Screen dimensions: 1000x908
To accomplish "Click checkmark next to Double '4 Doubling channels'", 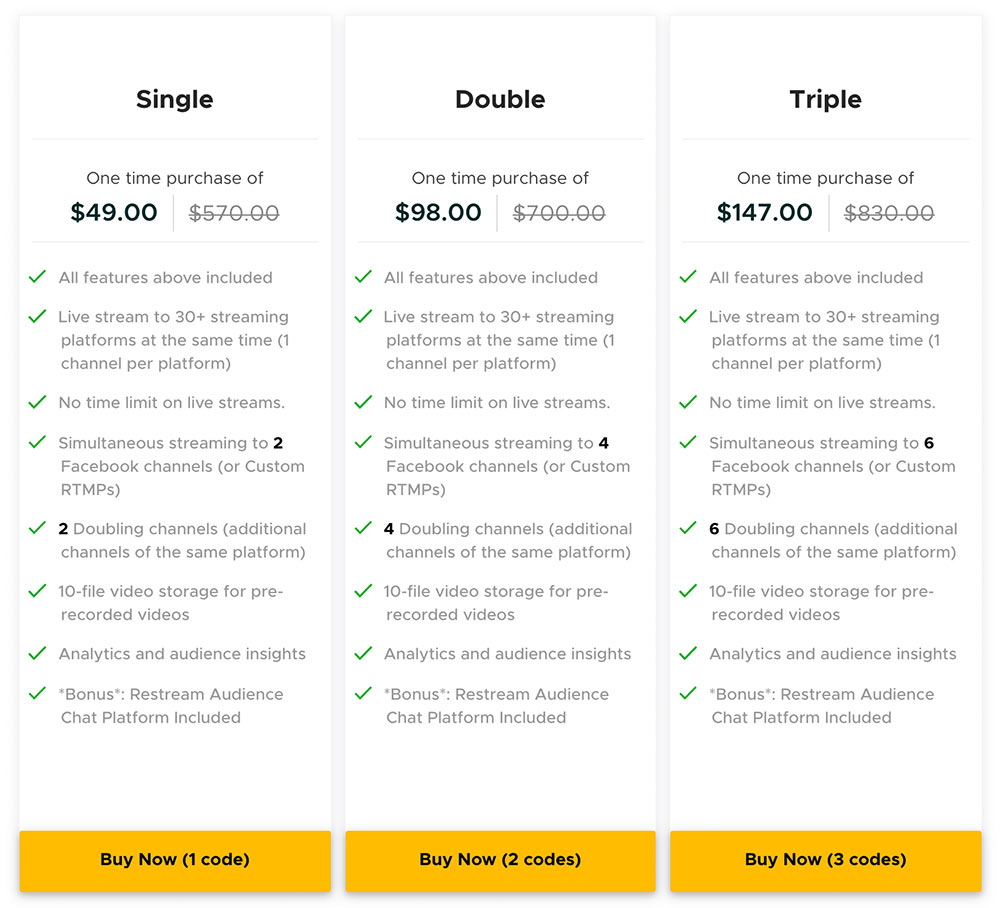I will point(364,528).
